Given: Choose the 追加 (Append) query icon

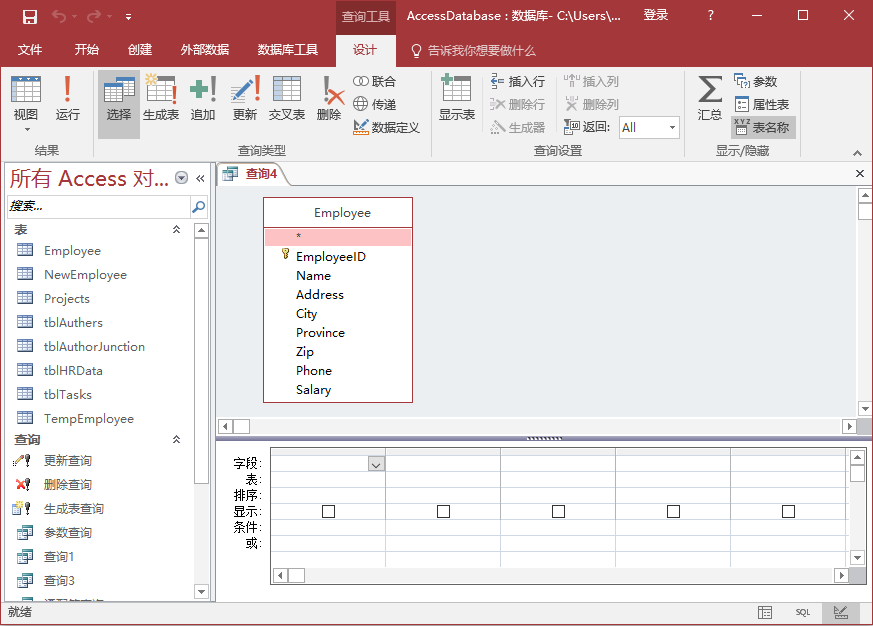Looking at the screenshot, I should pos(203,99).
